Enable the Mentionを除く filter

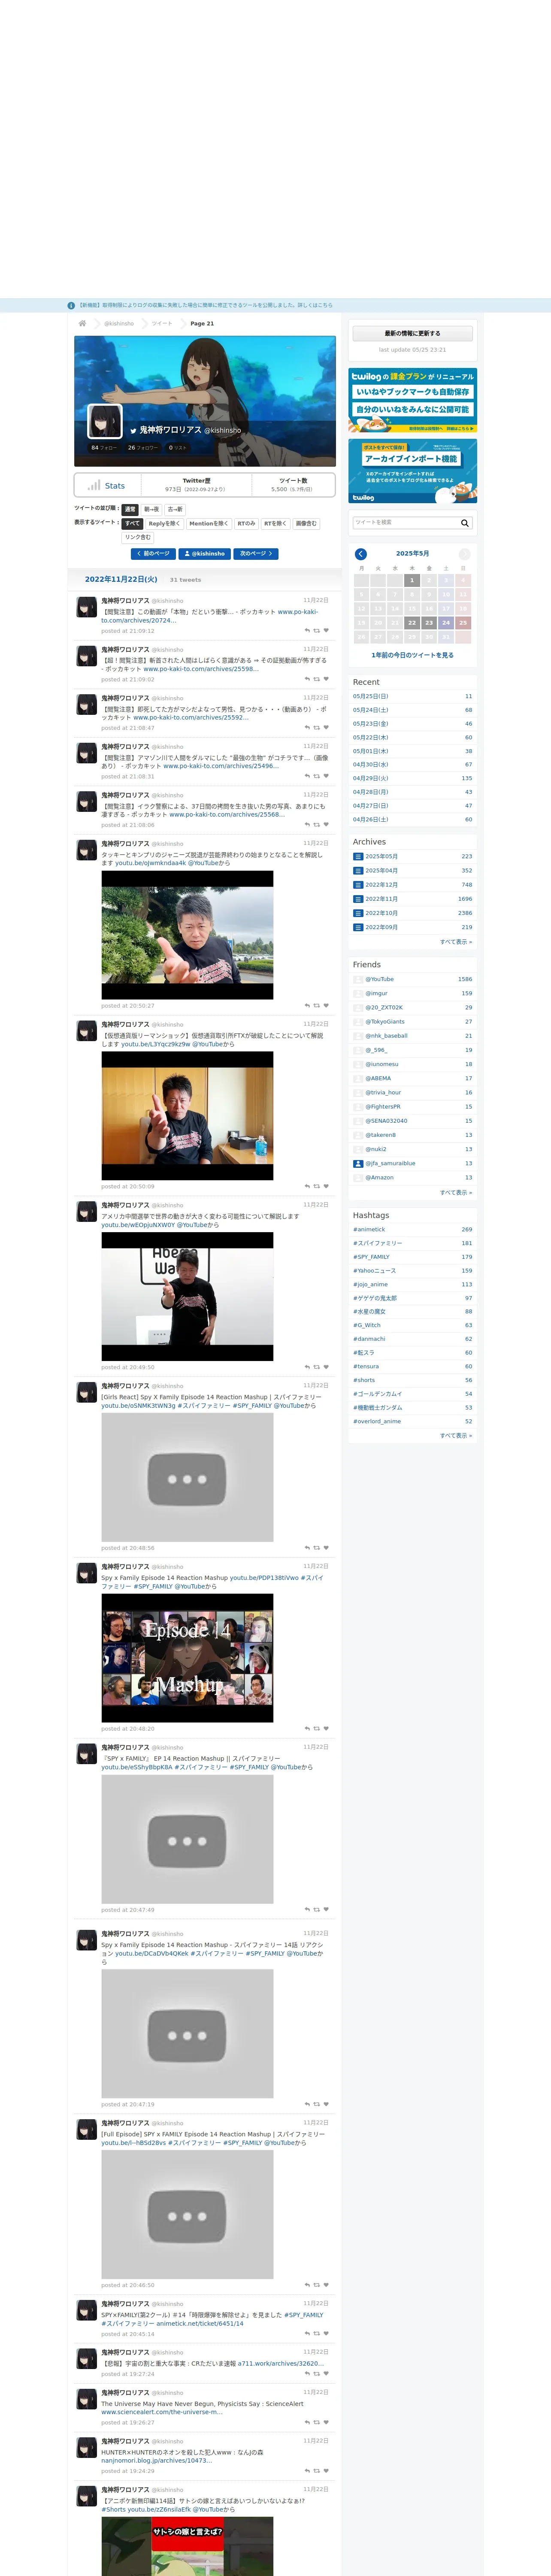[208, 523]
